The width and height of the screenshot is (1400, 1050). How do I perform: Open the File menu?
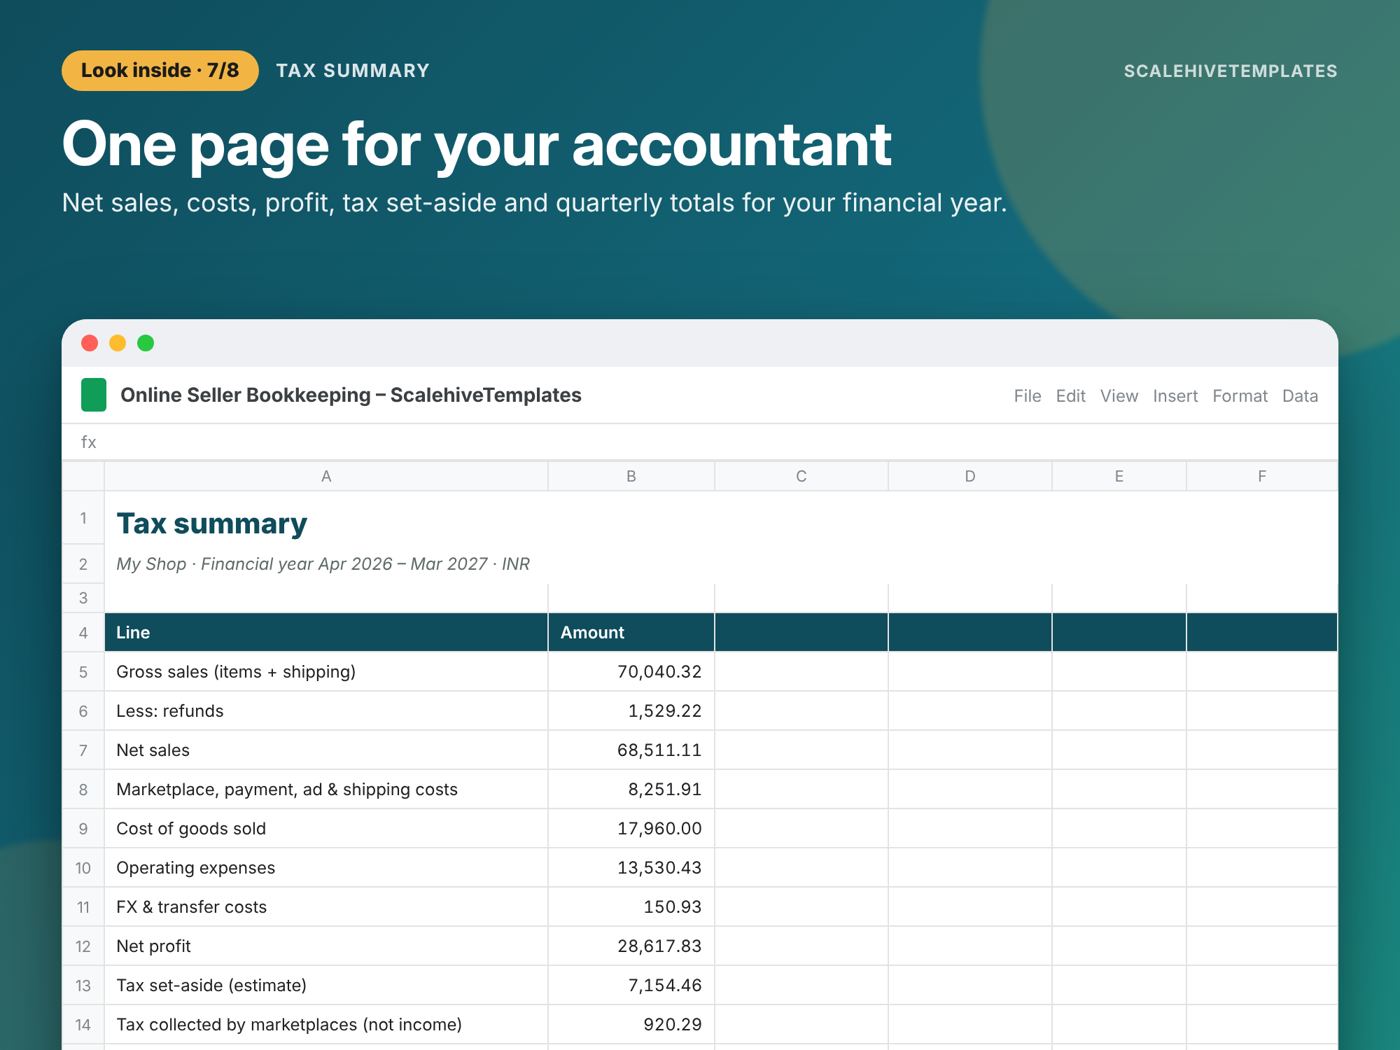point(1027,396)
